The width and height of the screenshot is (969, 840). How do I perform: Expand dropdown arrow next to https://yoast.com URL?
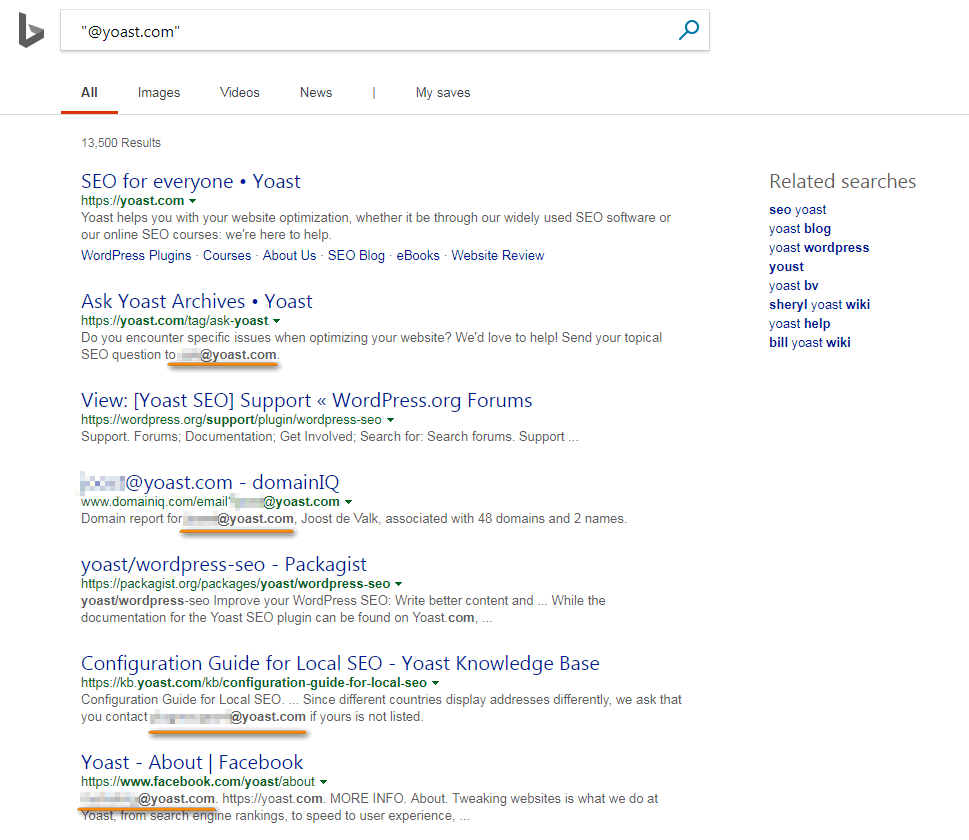tap(193, 201)
